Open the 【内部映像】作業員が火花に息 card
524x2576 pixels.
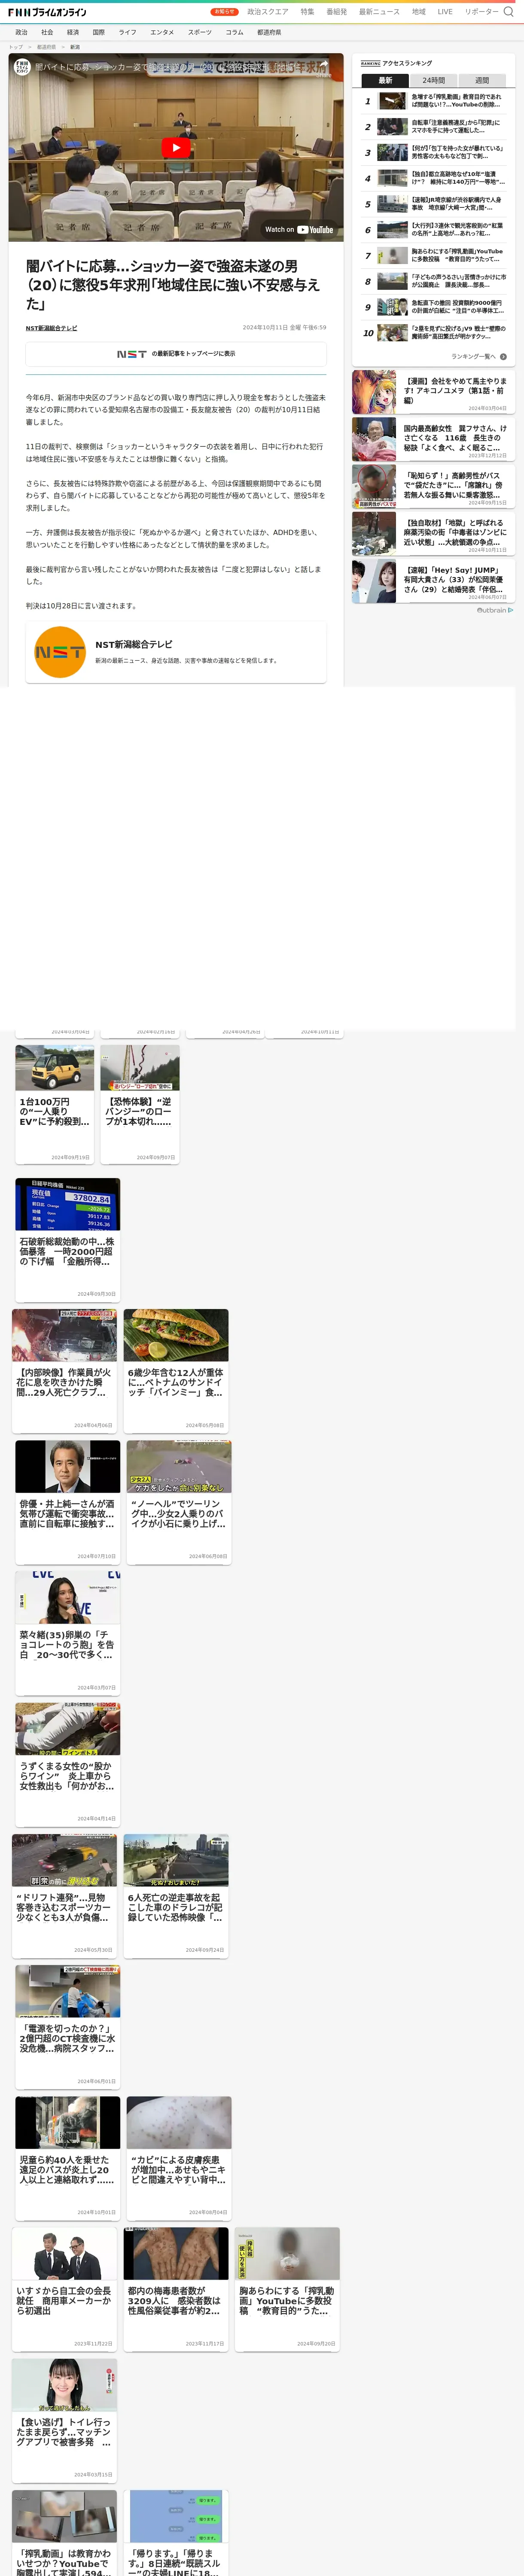(64, 1370)
